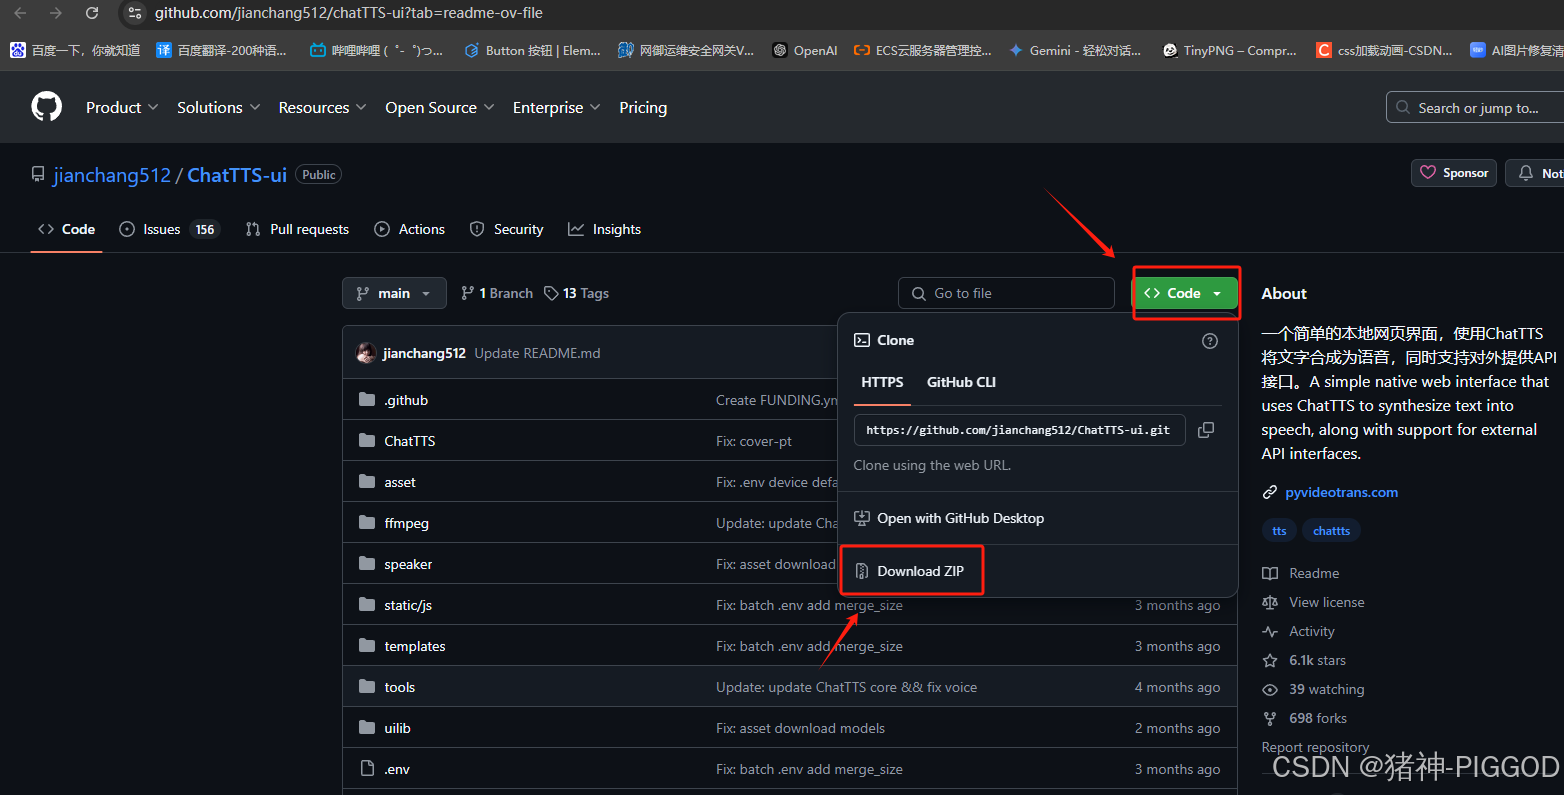The image size is (1564, 795).
Task: Expand the Enterprise menu
Action: point(557,107)
